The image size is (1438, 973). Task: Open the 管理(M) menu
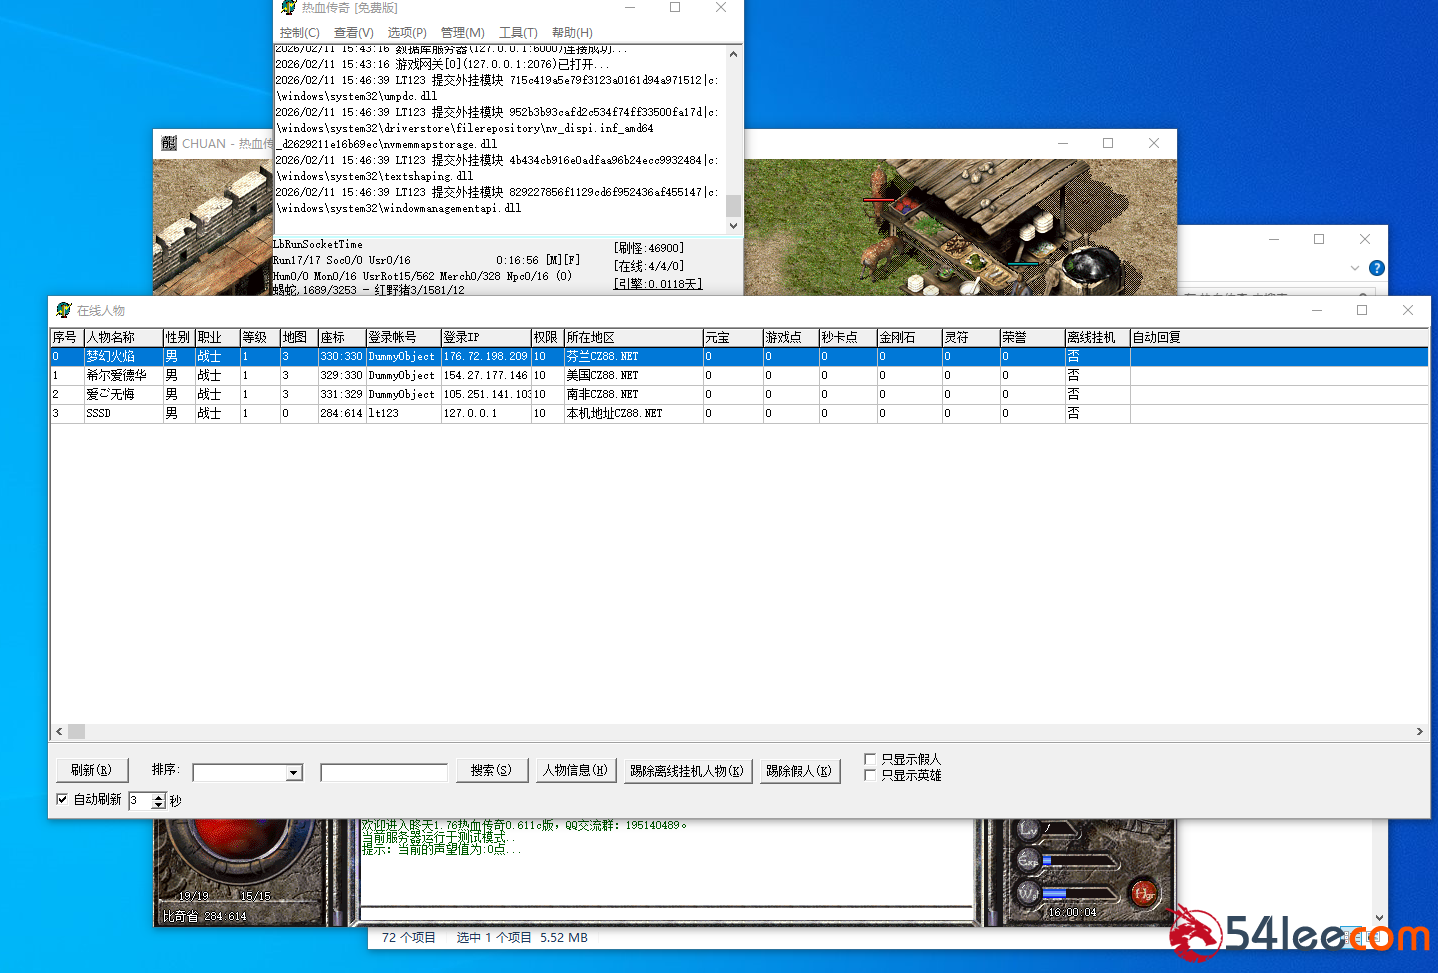coord(462,33)
